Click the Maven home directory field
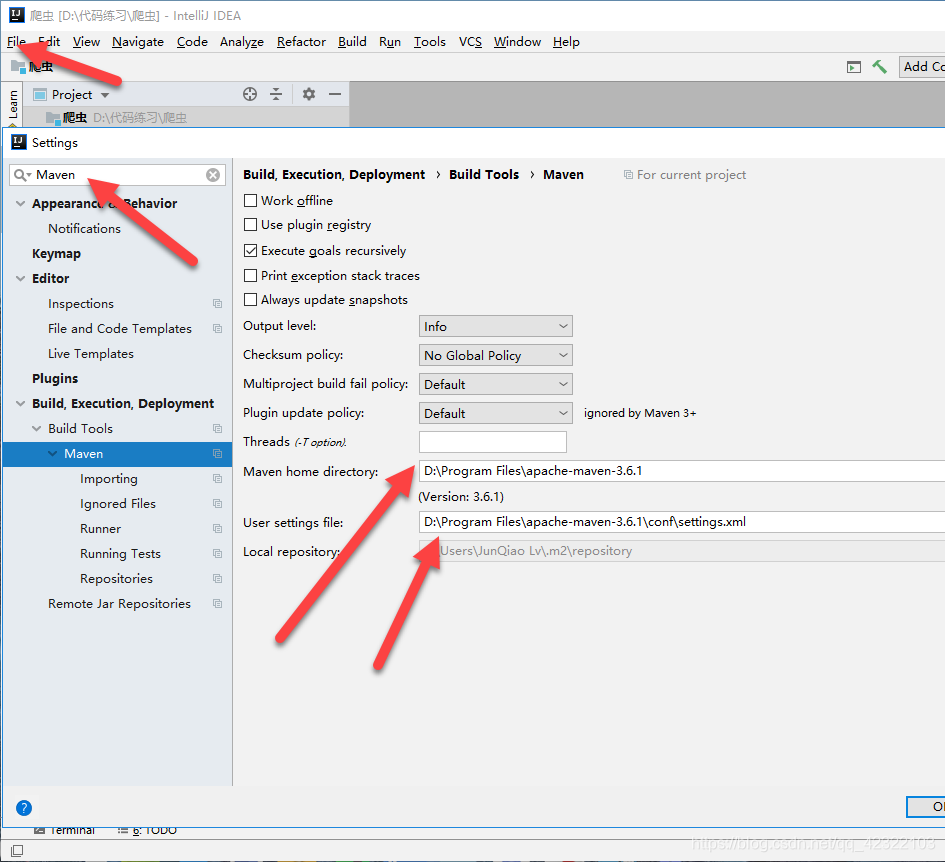 (x=682, y=471)
